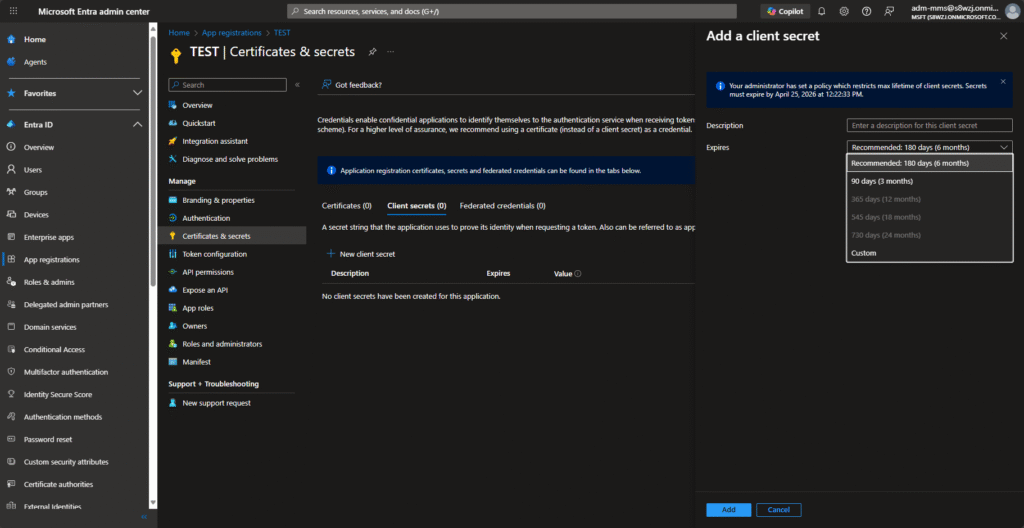Open settings gear icon in top bar
The height and width of the screenshot is (528, 1024).
coord(844,11)
